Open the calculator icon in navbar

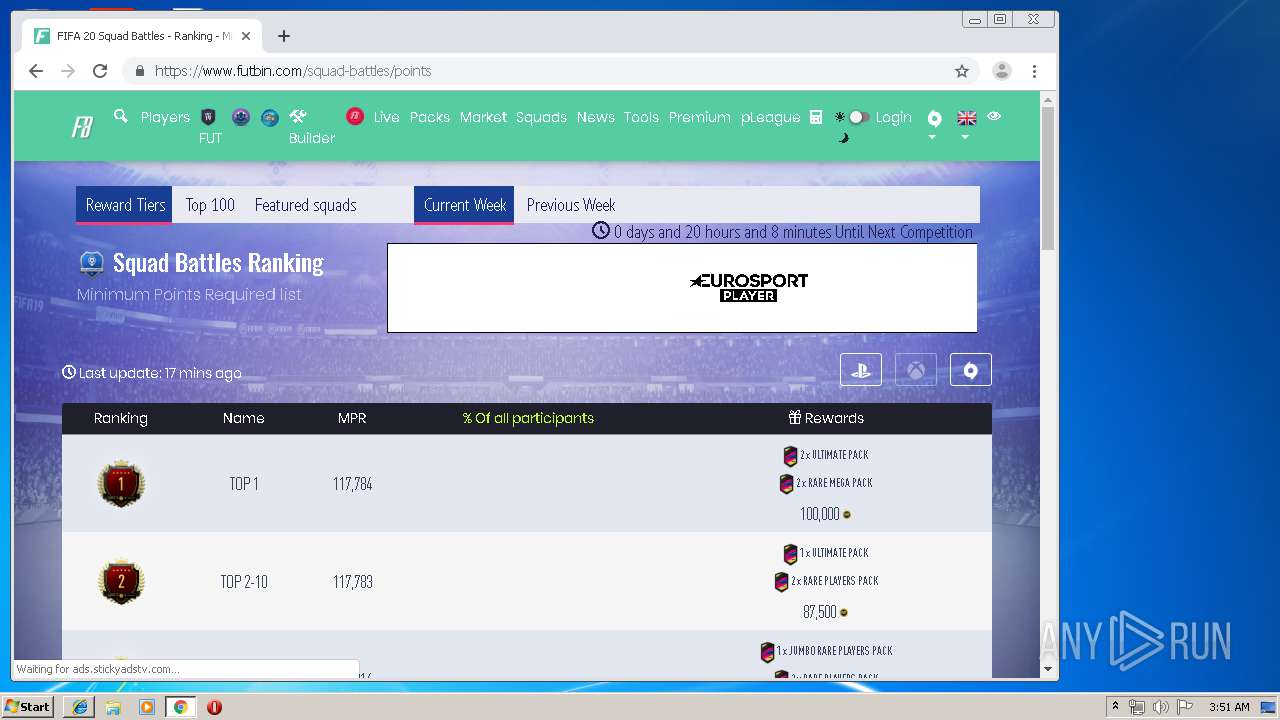tap(816, 117)
